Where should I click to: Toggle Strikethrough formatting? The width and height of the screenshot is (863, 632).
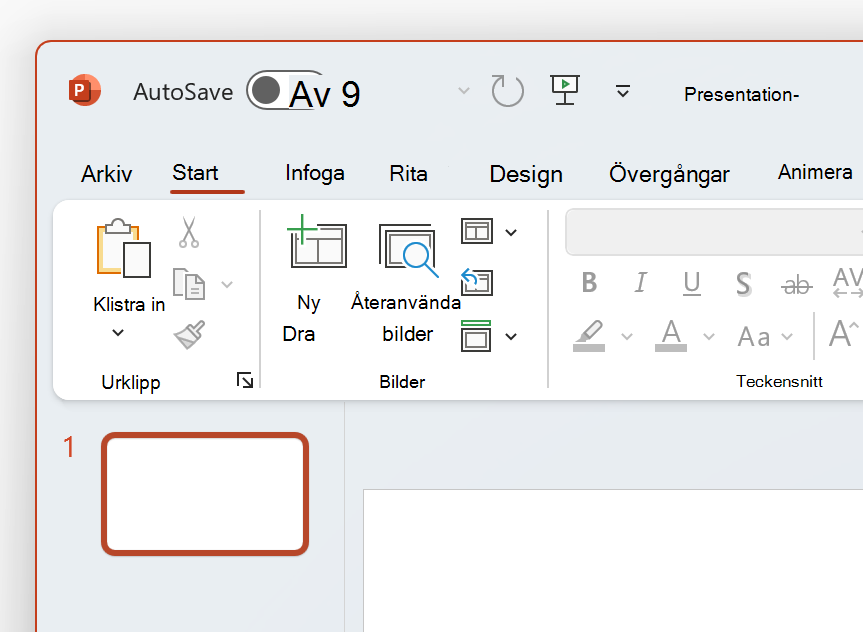point(796,285)
